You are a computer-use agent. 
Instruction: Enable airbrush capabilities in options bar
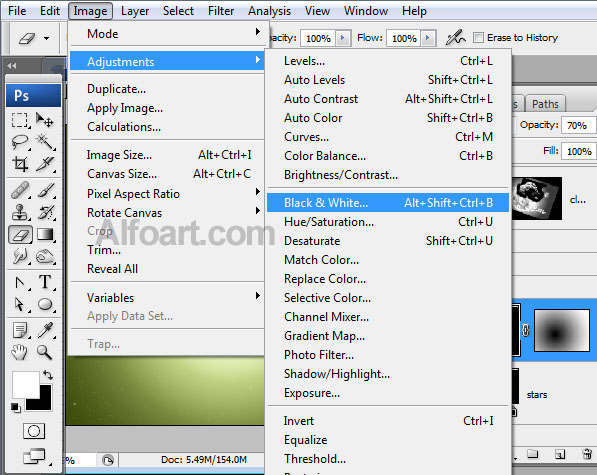(x=455, y=38)
